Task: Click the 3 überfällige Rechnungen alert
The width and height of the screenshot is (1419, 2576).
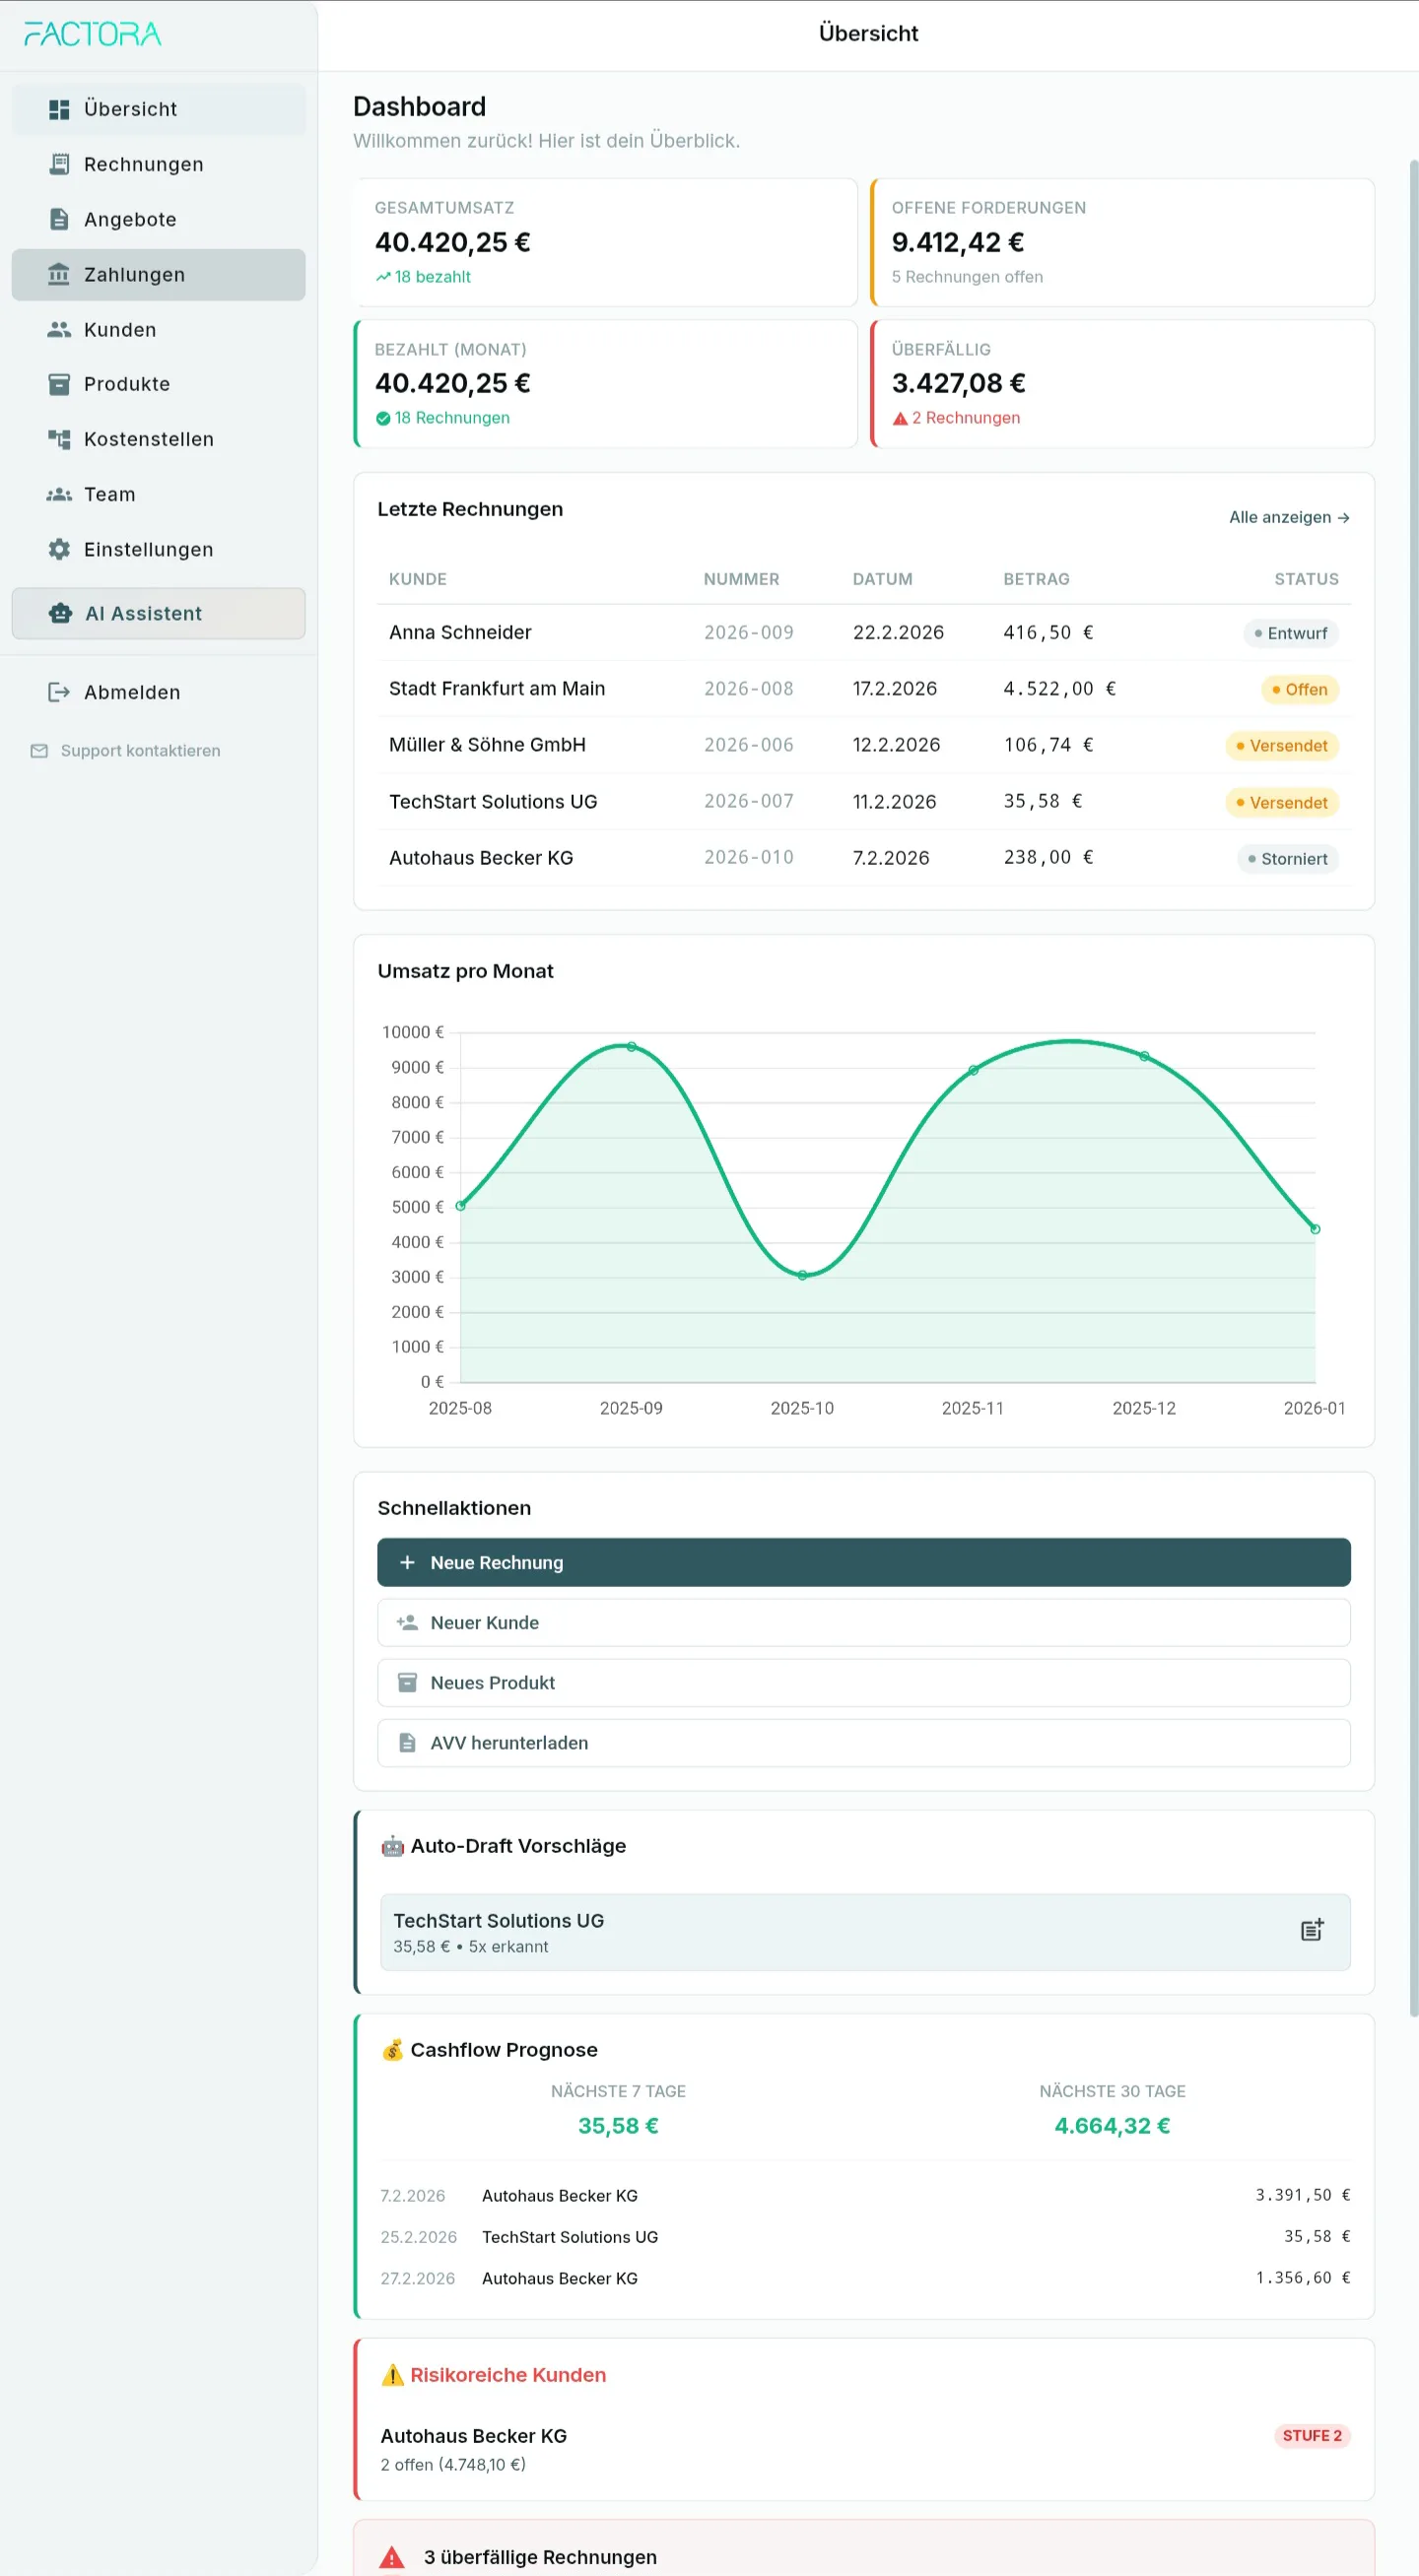Action: (x=863, y=2549)
